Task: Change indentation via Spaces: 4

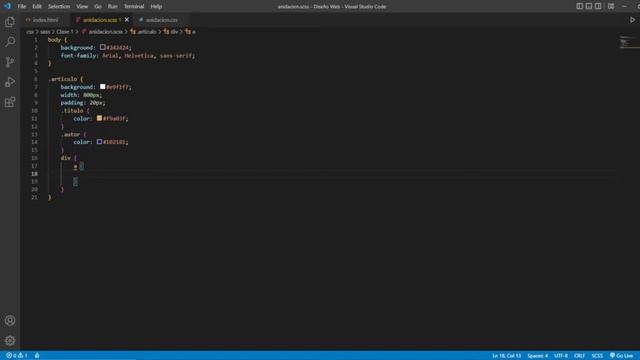Action: (x=538, y=356)
